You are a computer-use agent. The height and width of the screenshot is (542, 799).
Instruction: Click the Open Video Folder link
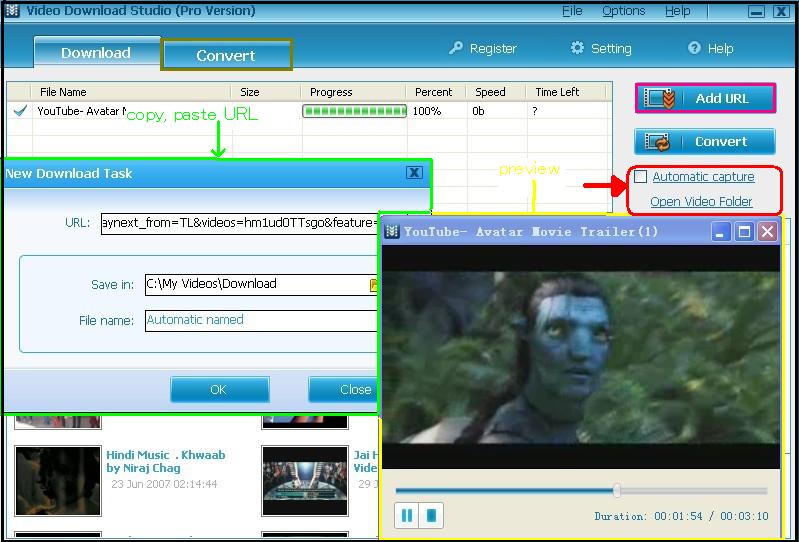point(701,202)
